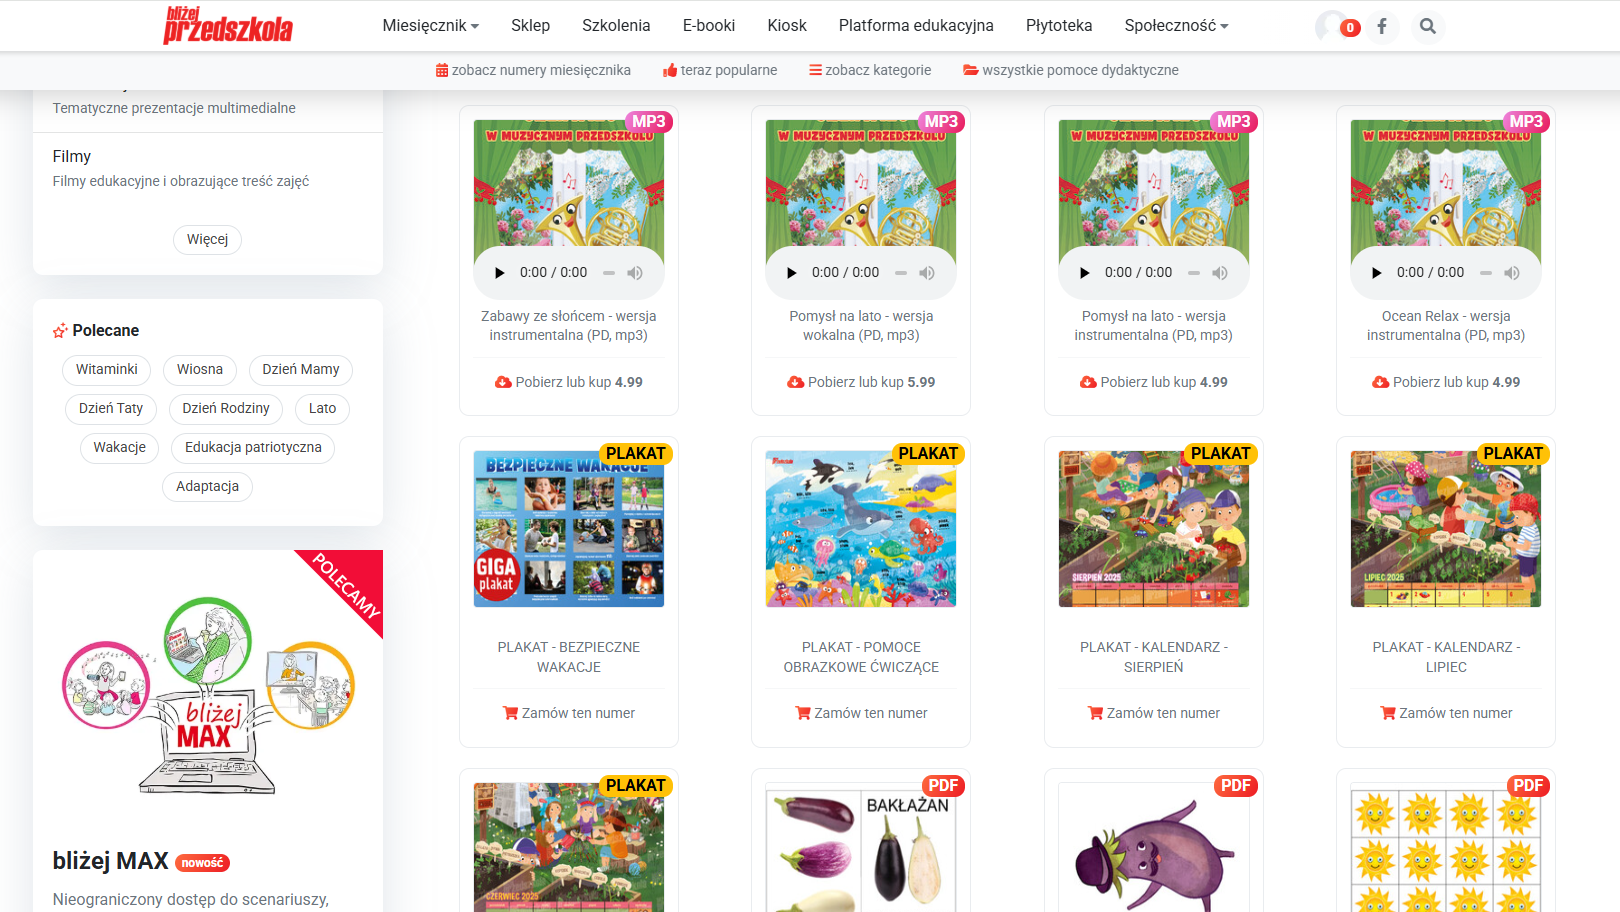Image resolution: width=1620 pixels, height=912 pixels.
Task: Select the Dzień Mamy tag
Action: click(301, 369)
